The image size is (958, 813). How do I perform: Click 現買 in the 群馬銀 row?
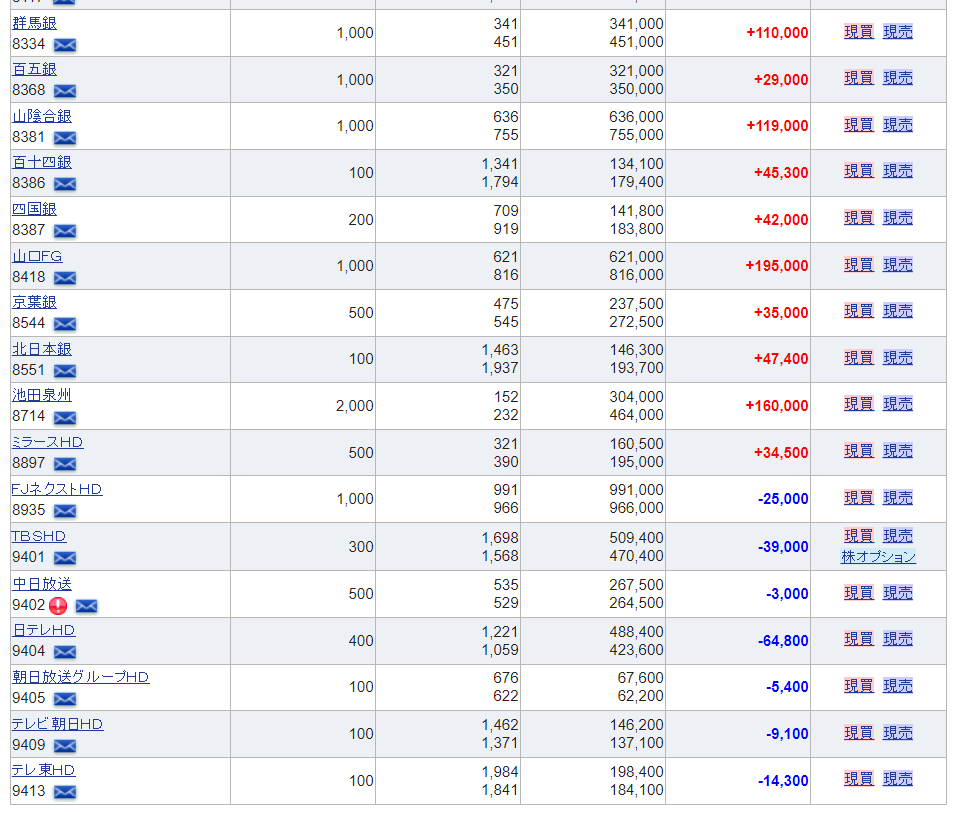click(859, 32)
